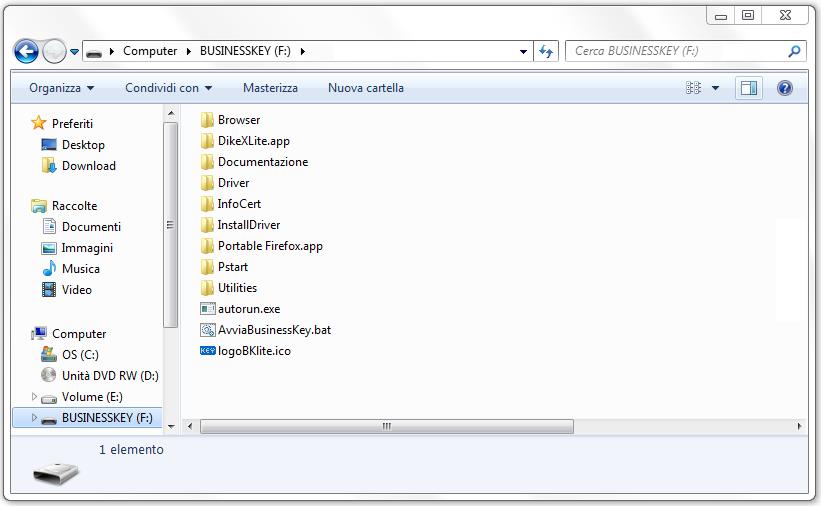Click the search magnifier icon

pyautogui.click(x=794, y=51)
